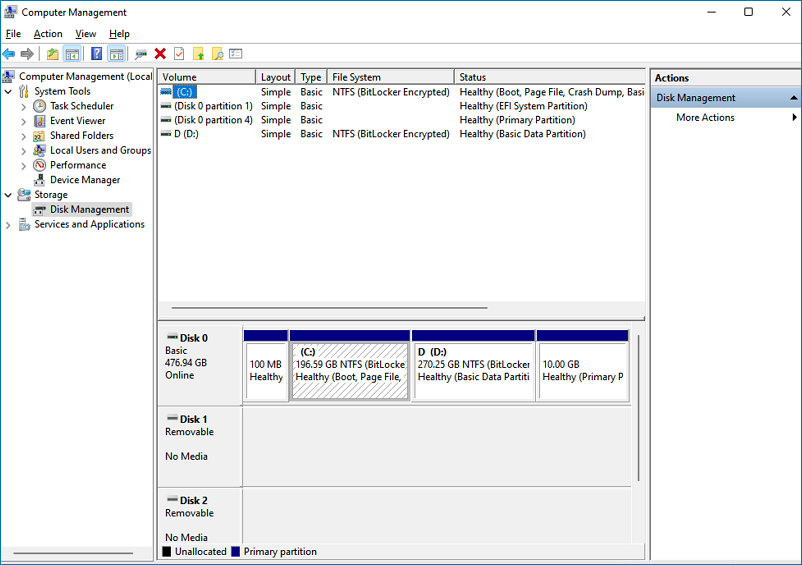Open Help via the blue question mark icon

(x=96, y=54)
